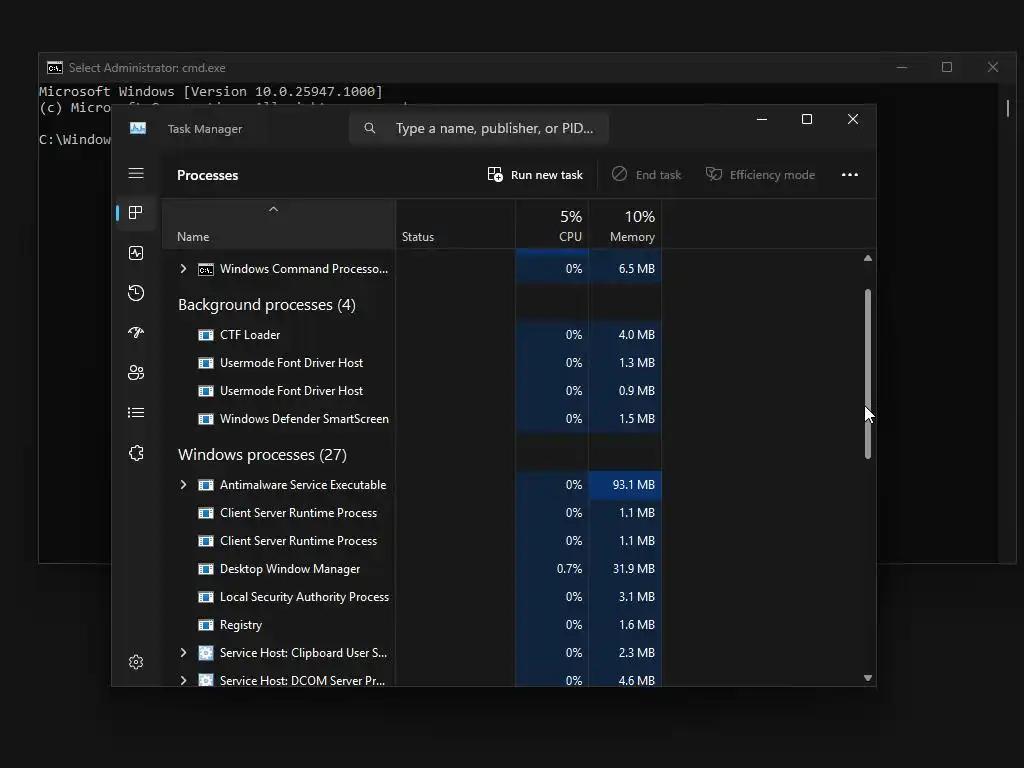Select the Windows Defender SmartScreen row
The height and width of the screenshot is (768, 1024).
(x=411, y=419)
